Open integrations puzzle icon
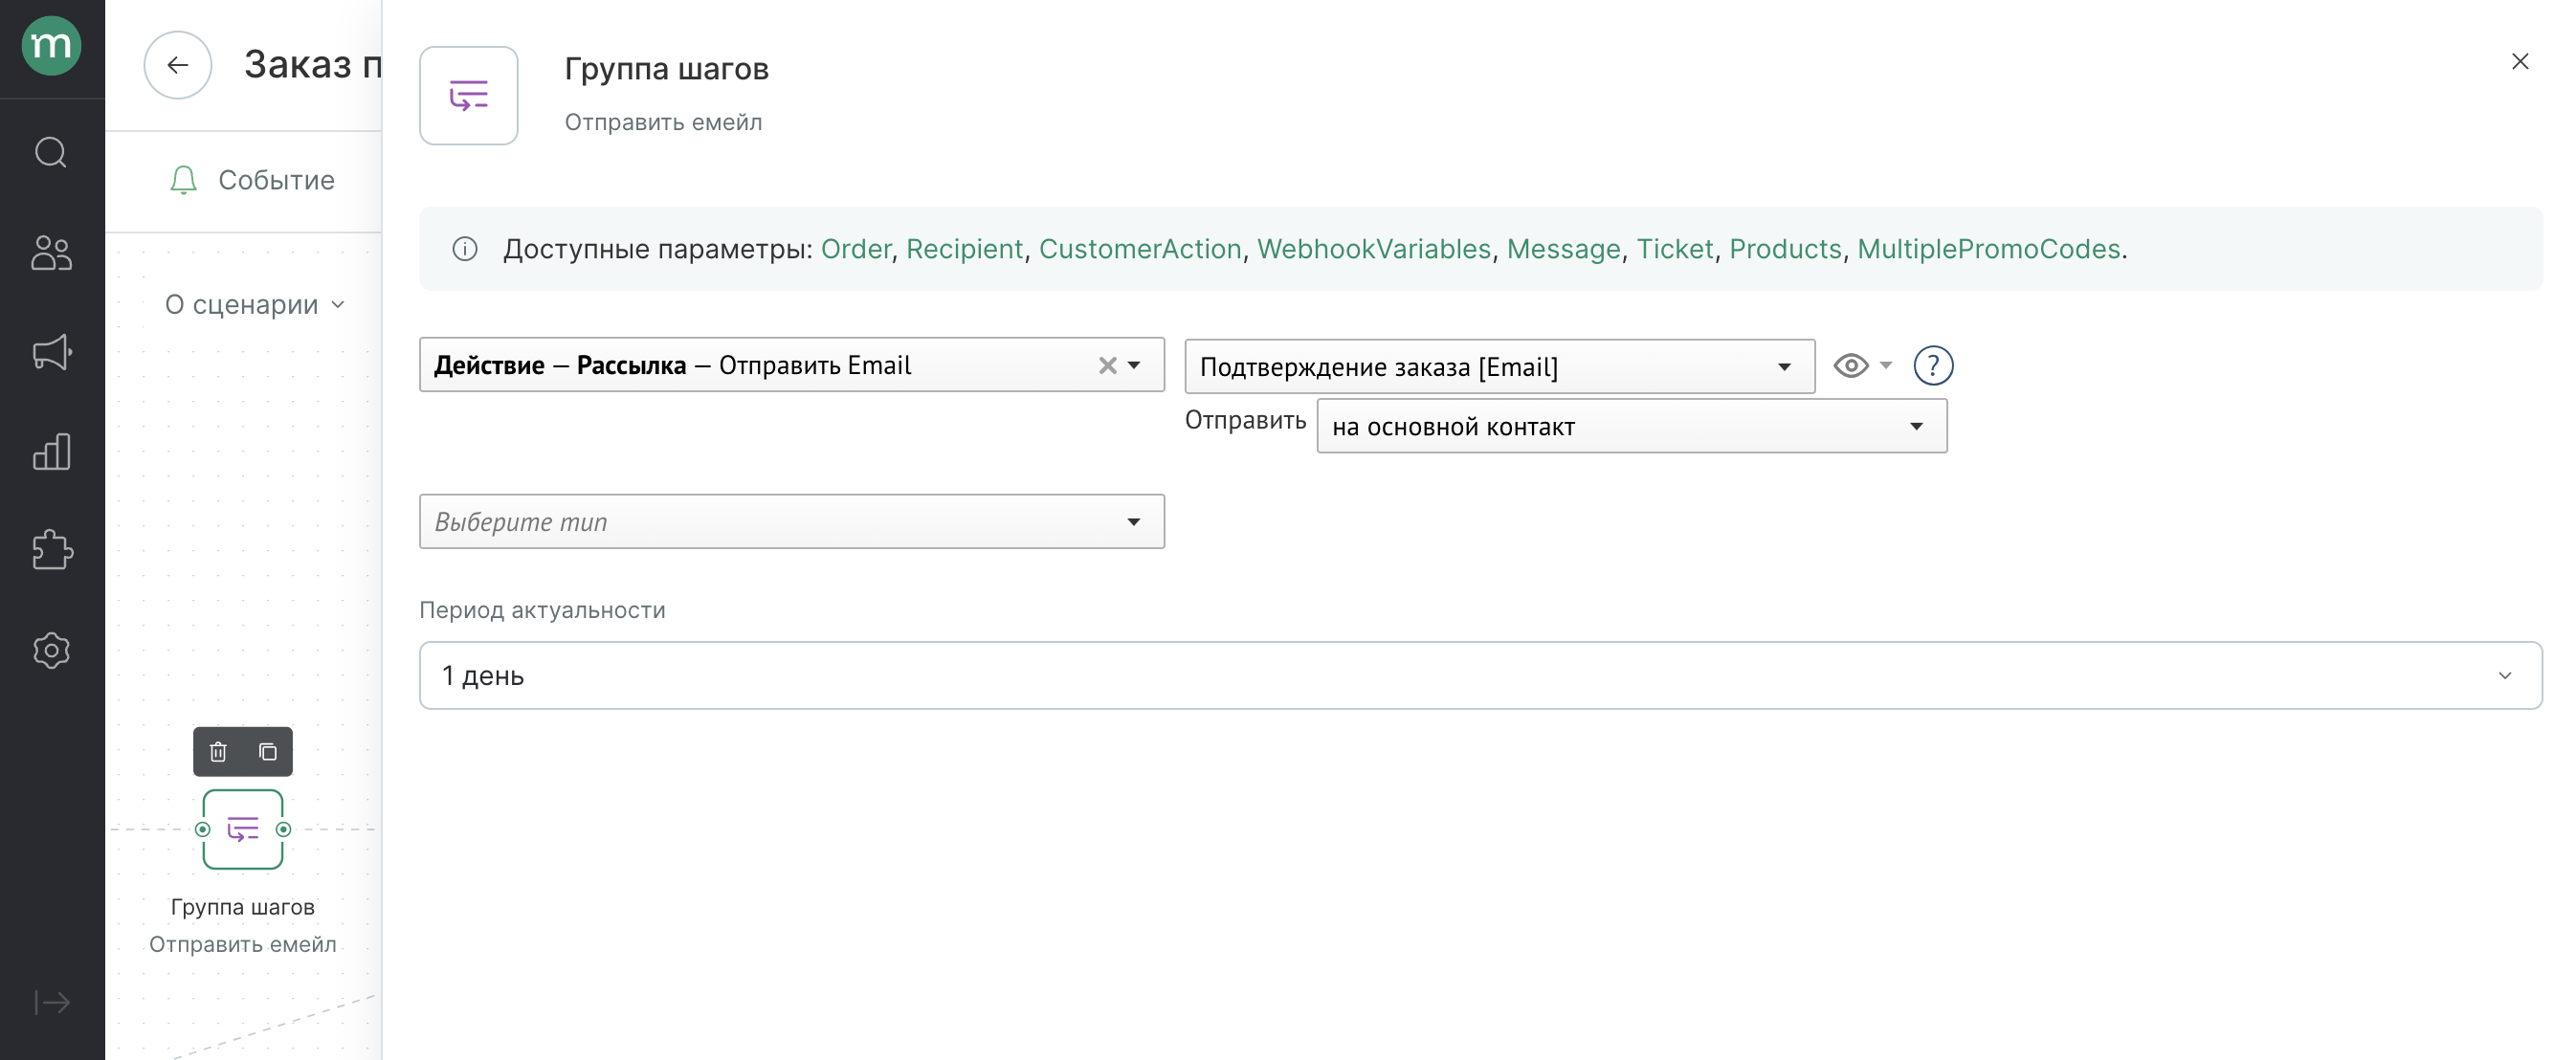Screen dimensions: 2576x1060 click(x=51, y=550)
